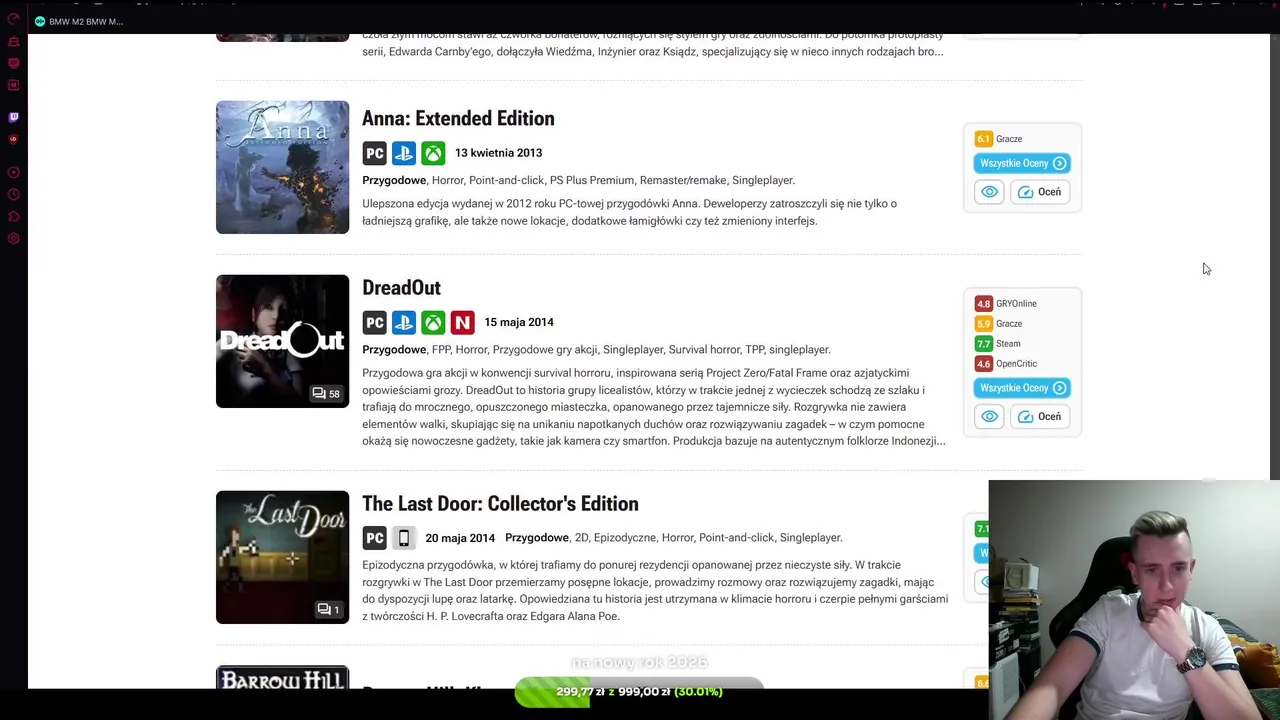Click the 4.6 OpenCritic rating for DreadOut
The height and width of the screenshot is (720, 1280).
(1006, 364)
